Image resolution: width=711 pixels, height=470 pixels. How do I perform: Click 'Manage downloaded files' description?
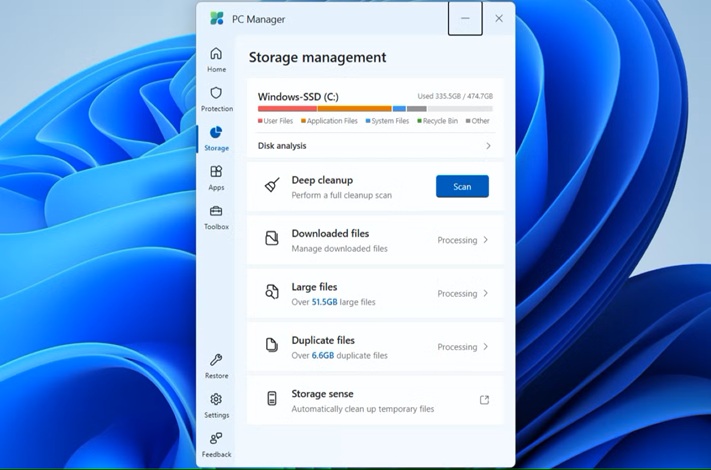(x=339, y=249)
